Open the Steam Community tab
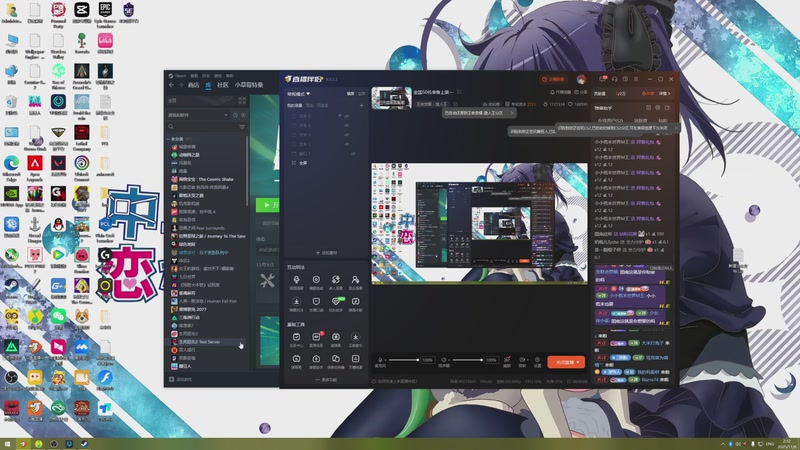Image resolution: width=800 pixels, height=450 pixels. coord(223,85)
